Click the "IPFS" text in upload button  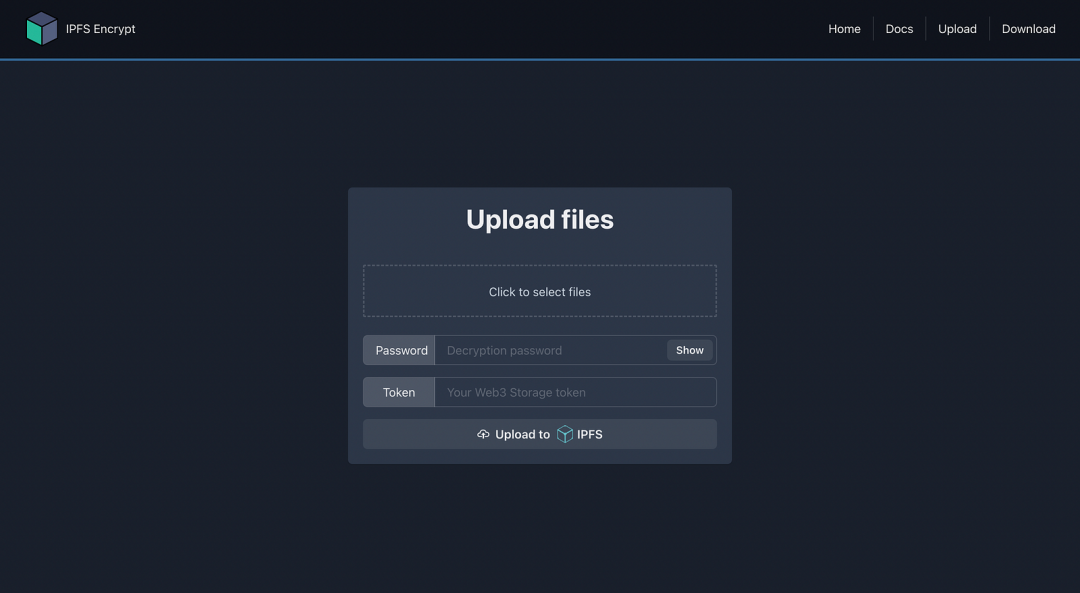(x=590, y=434)
